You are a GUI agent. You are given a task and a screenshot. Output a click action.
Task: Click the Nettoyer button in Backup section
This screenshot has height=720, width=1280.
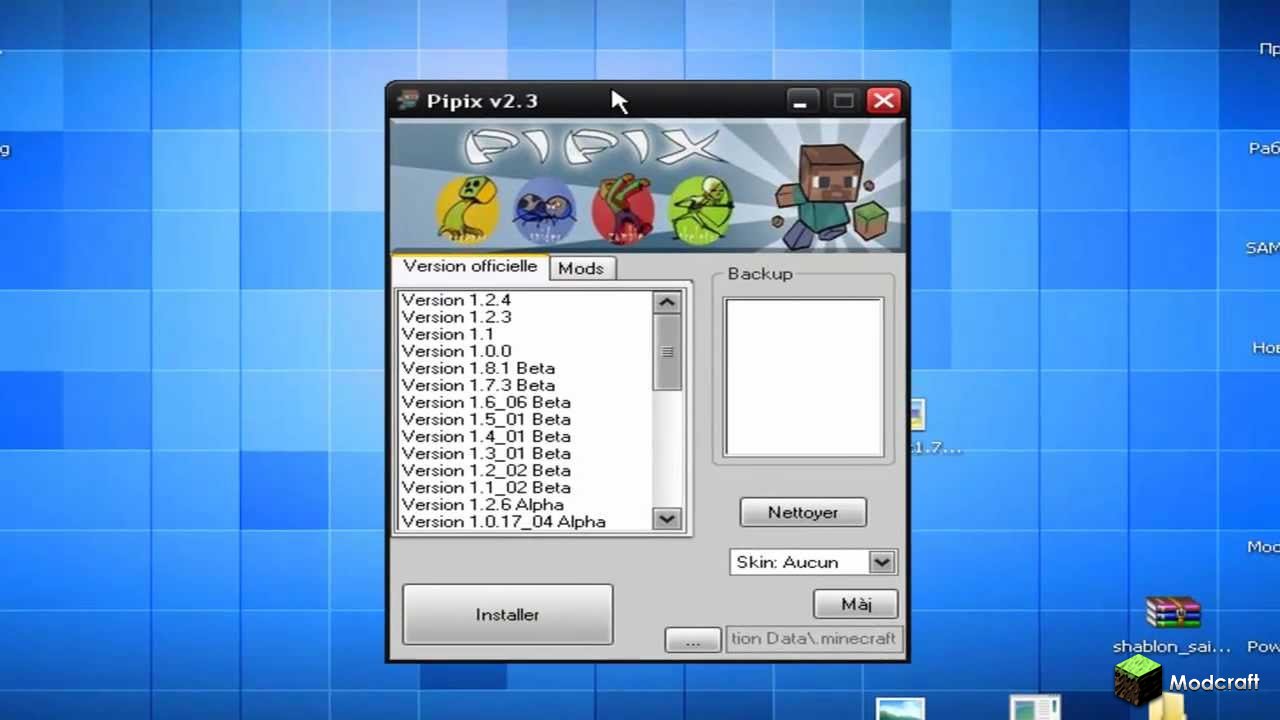coord(803,512)
